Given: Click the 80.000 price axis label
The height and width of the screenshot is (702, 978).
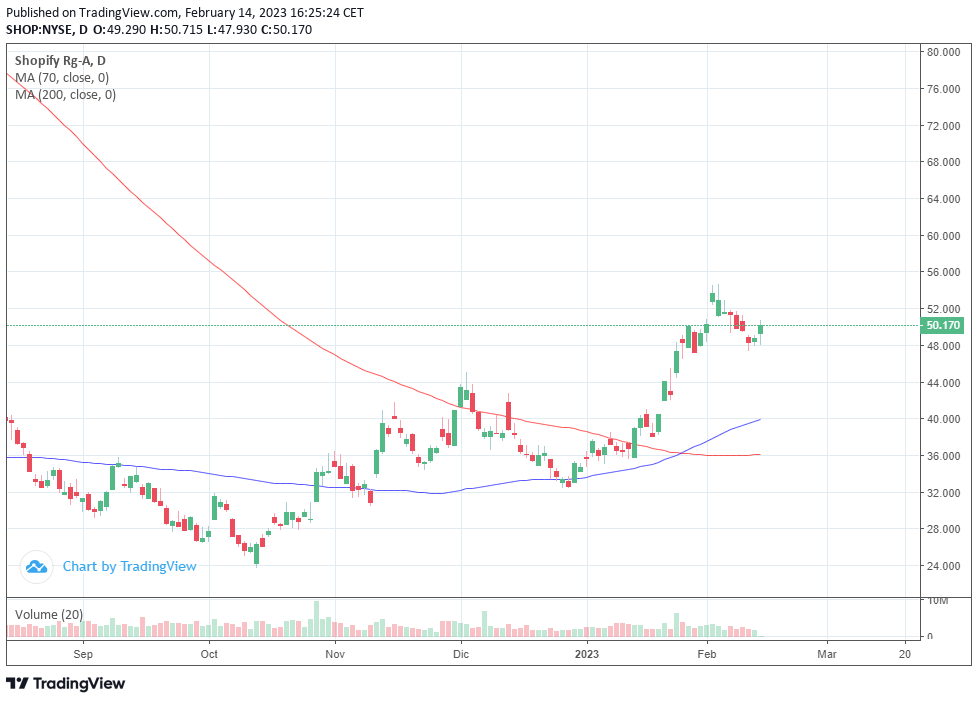Looking at the screenshot, I should [x=943, y=52].
